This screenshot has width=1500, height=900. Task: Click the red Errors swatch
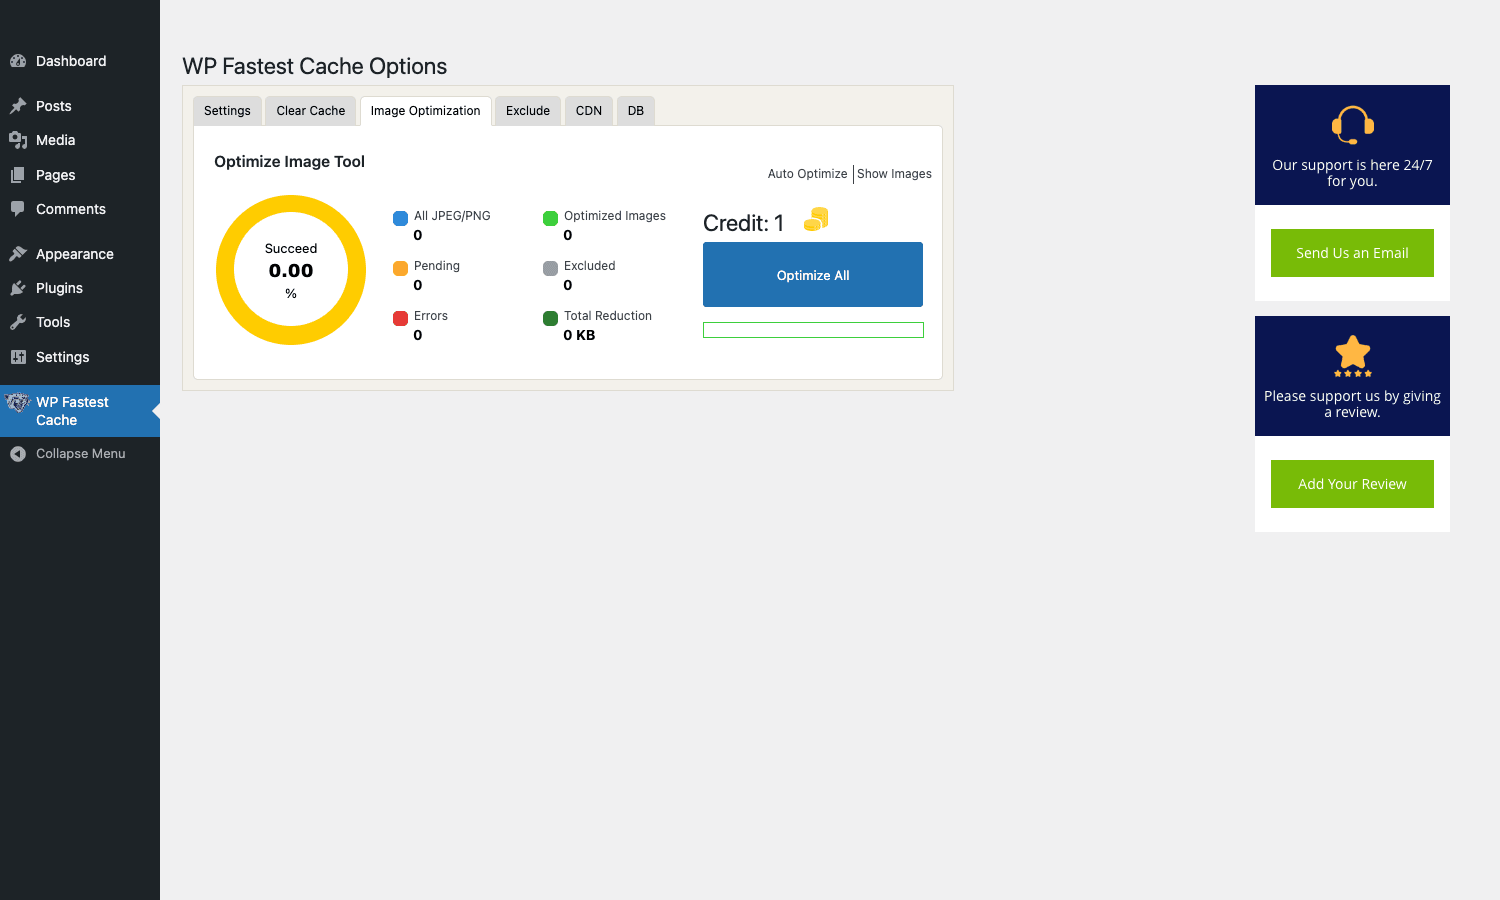[x=400, y=318]
